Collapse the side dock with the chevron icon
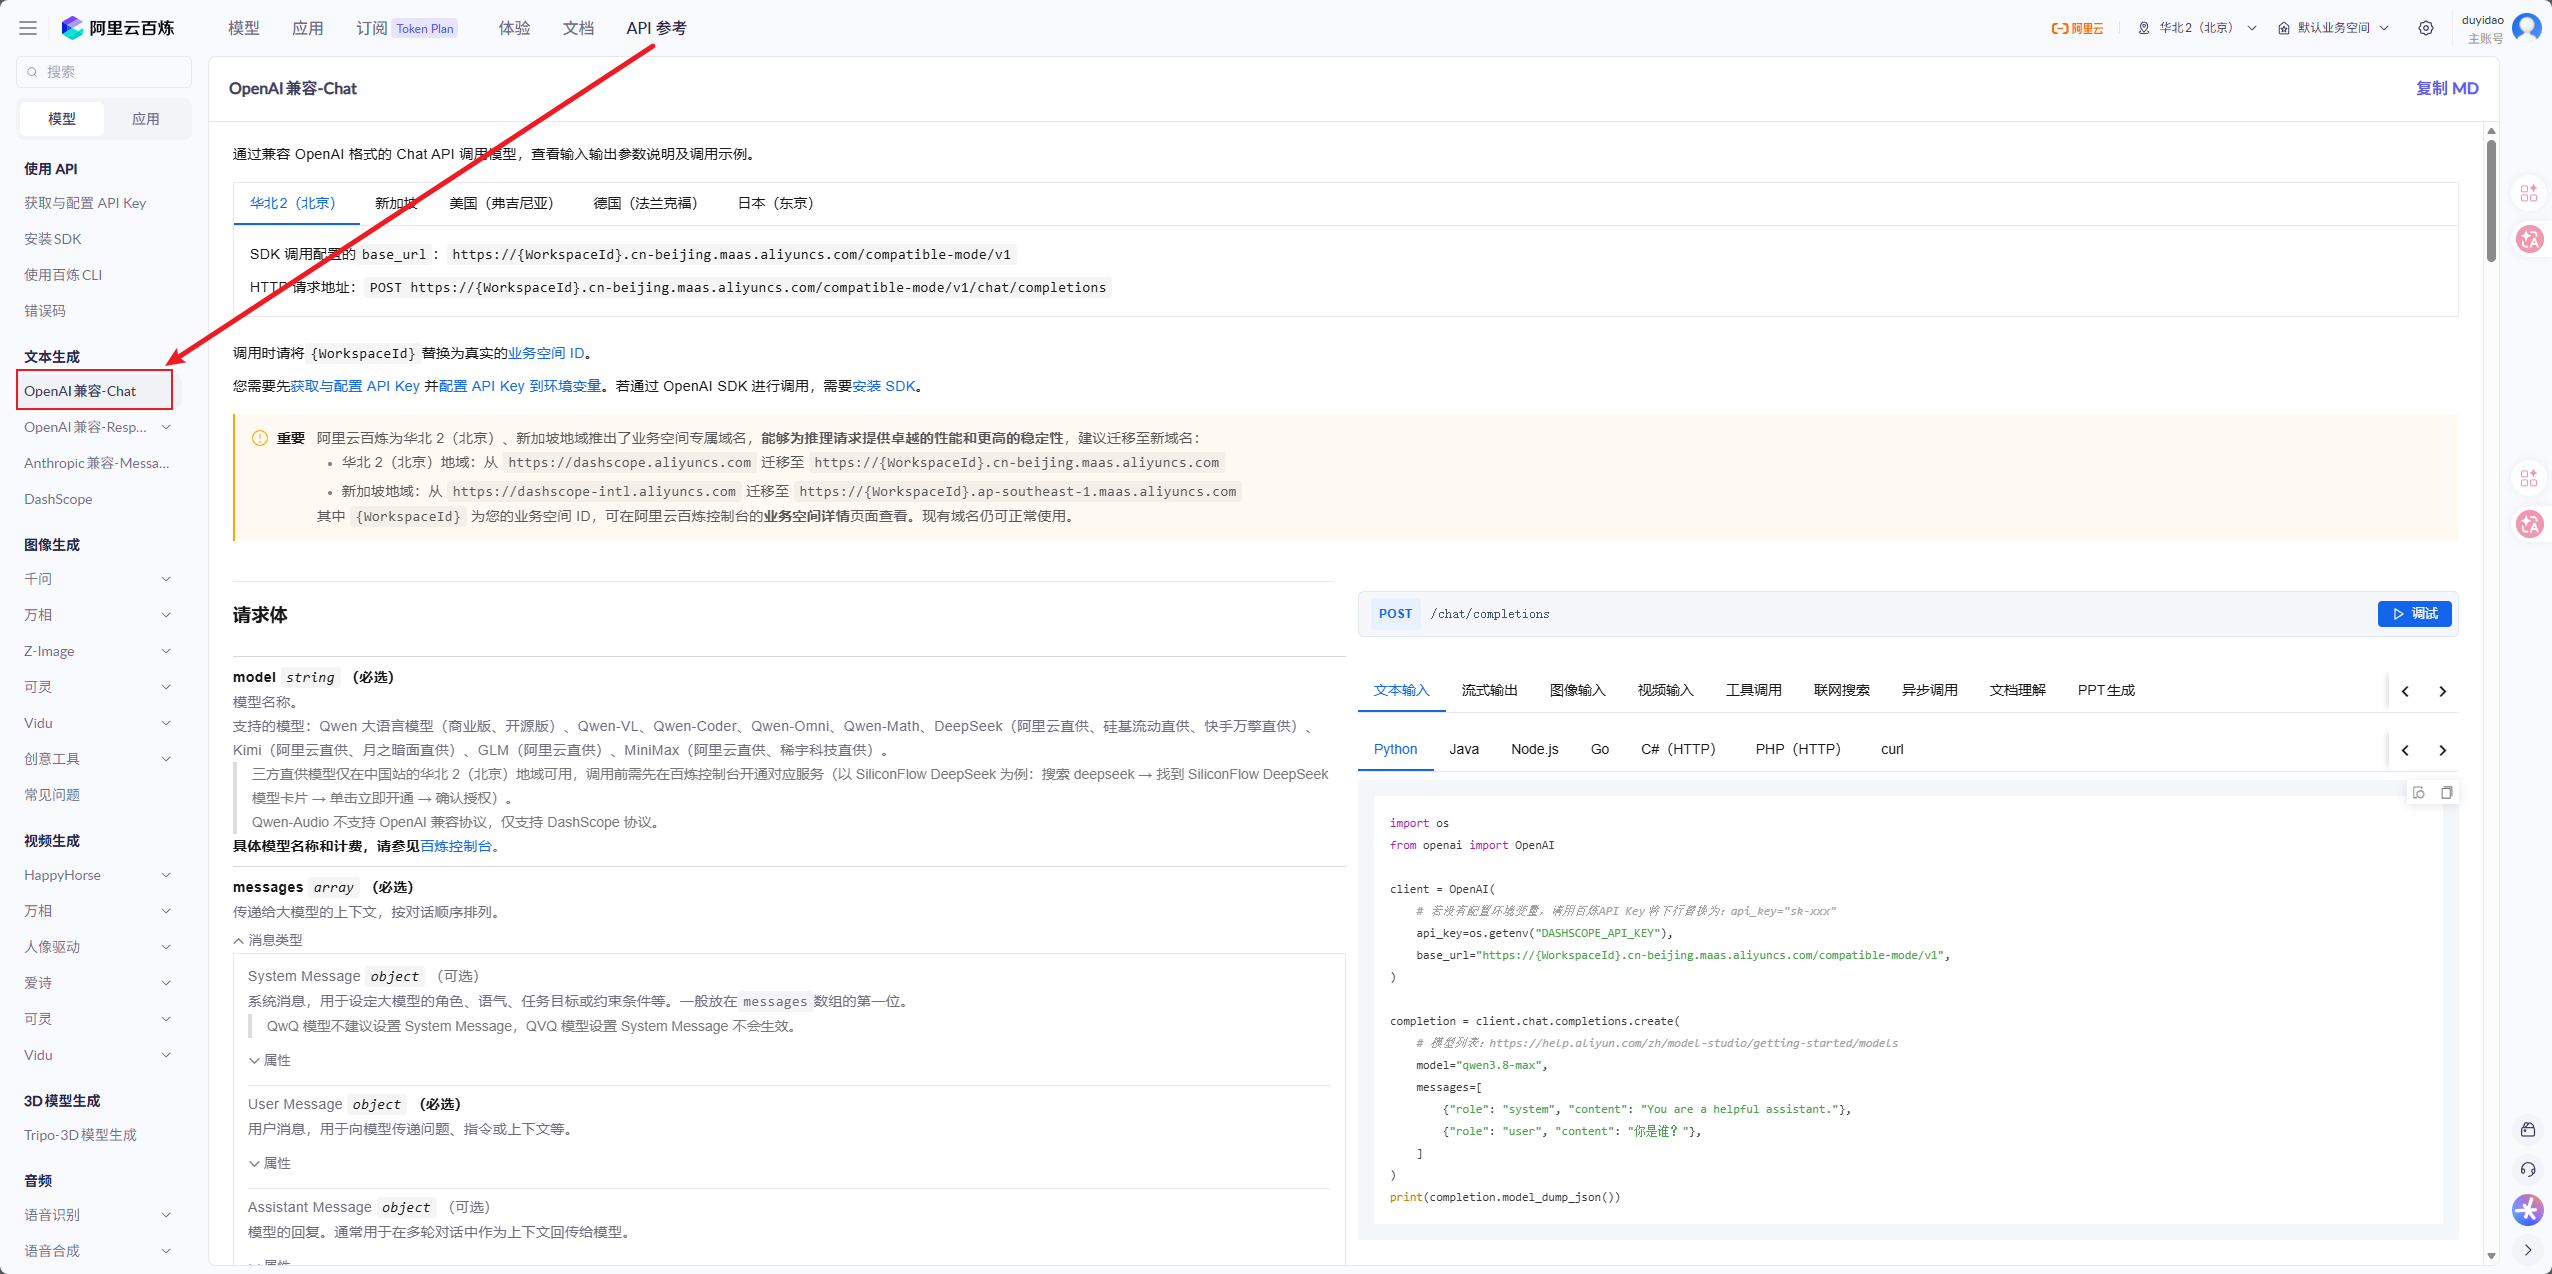Screen dimensions: 2552x1274 [2528, 1250]
